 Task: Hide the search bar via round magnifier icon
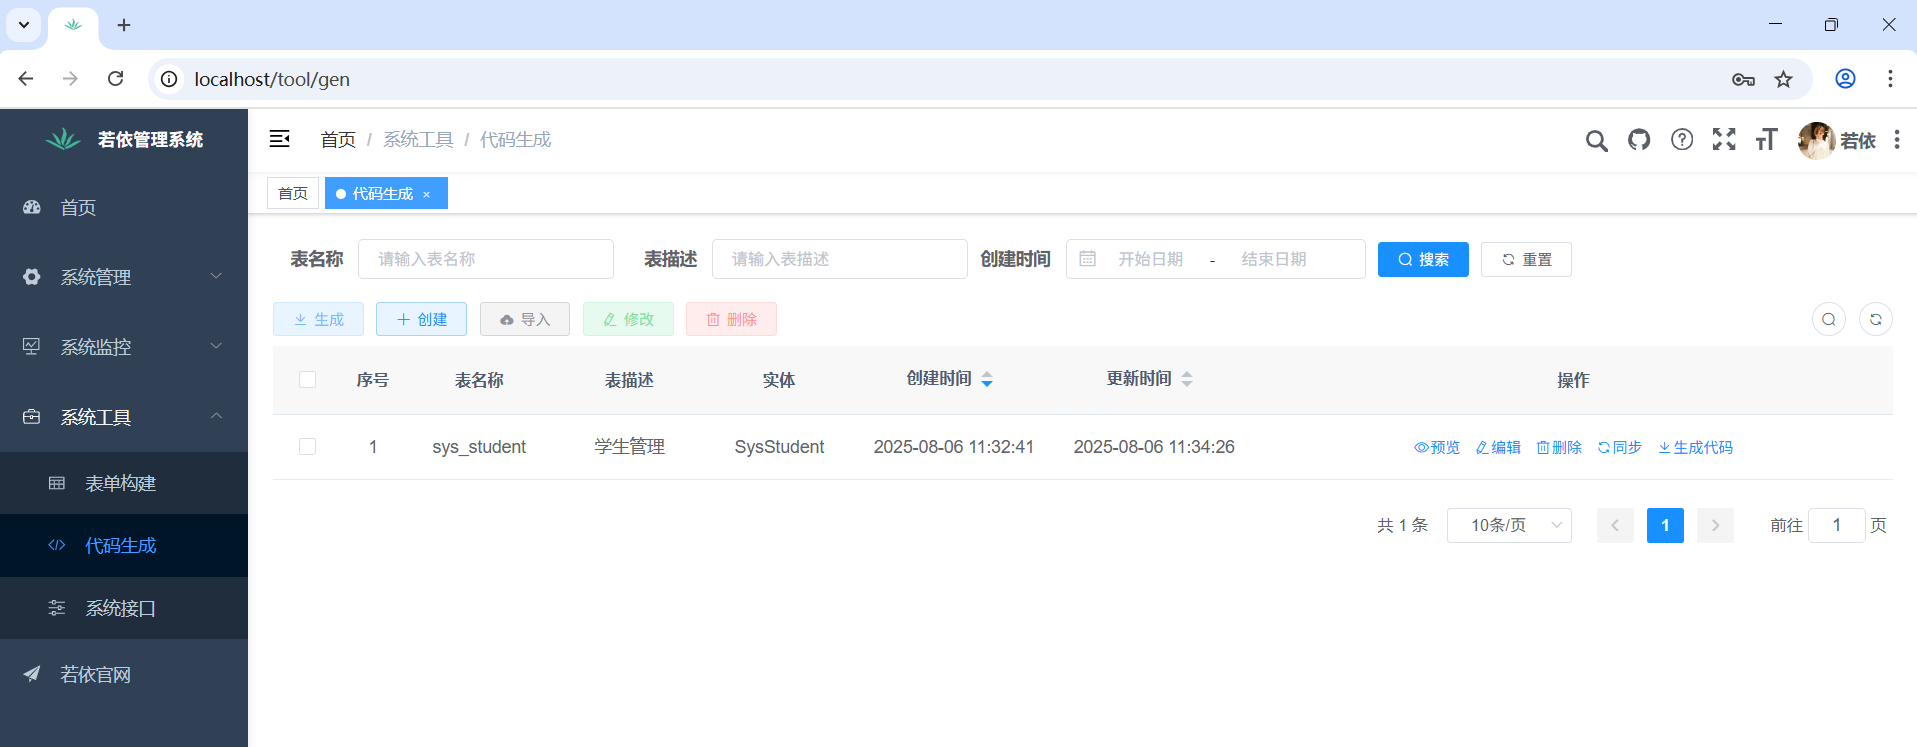[1829, 319]
